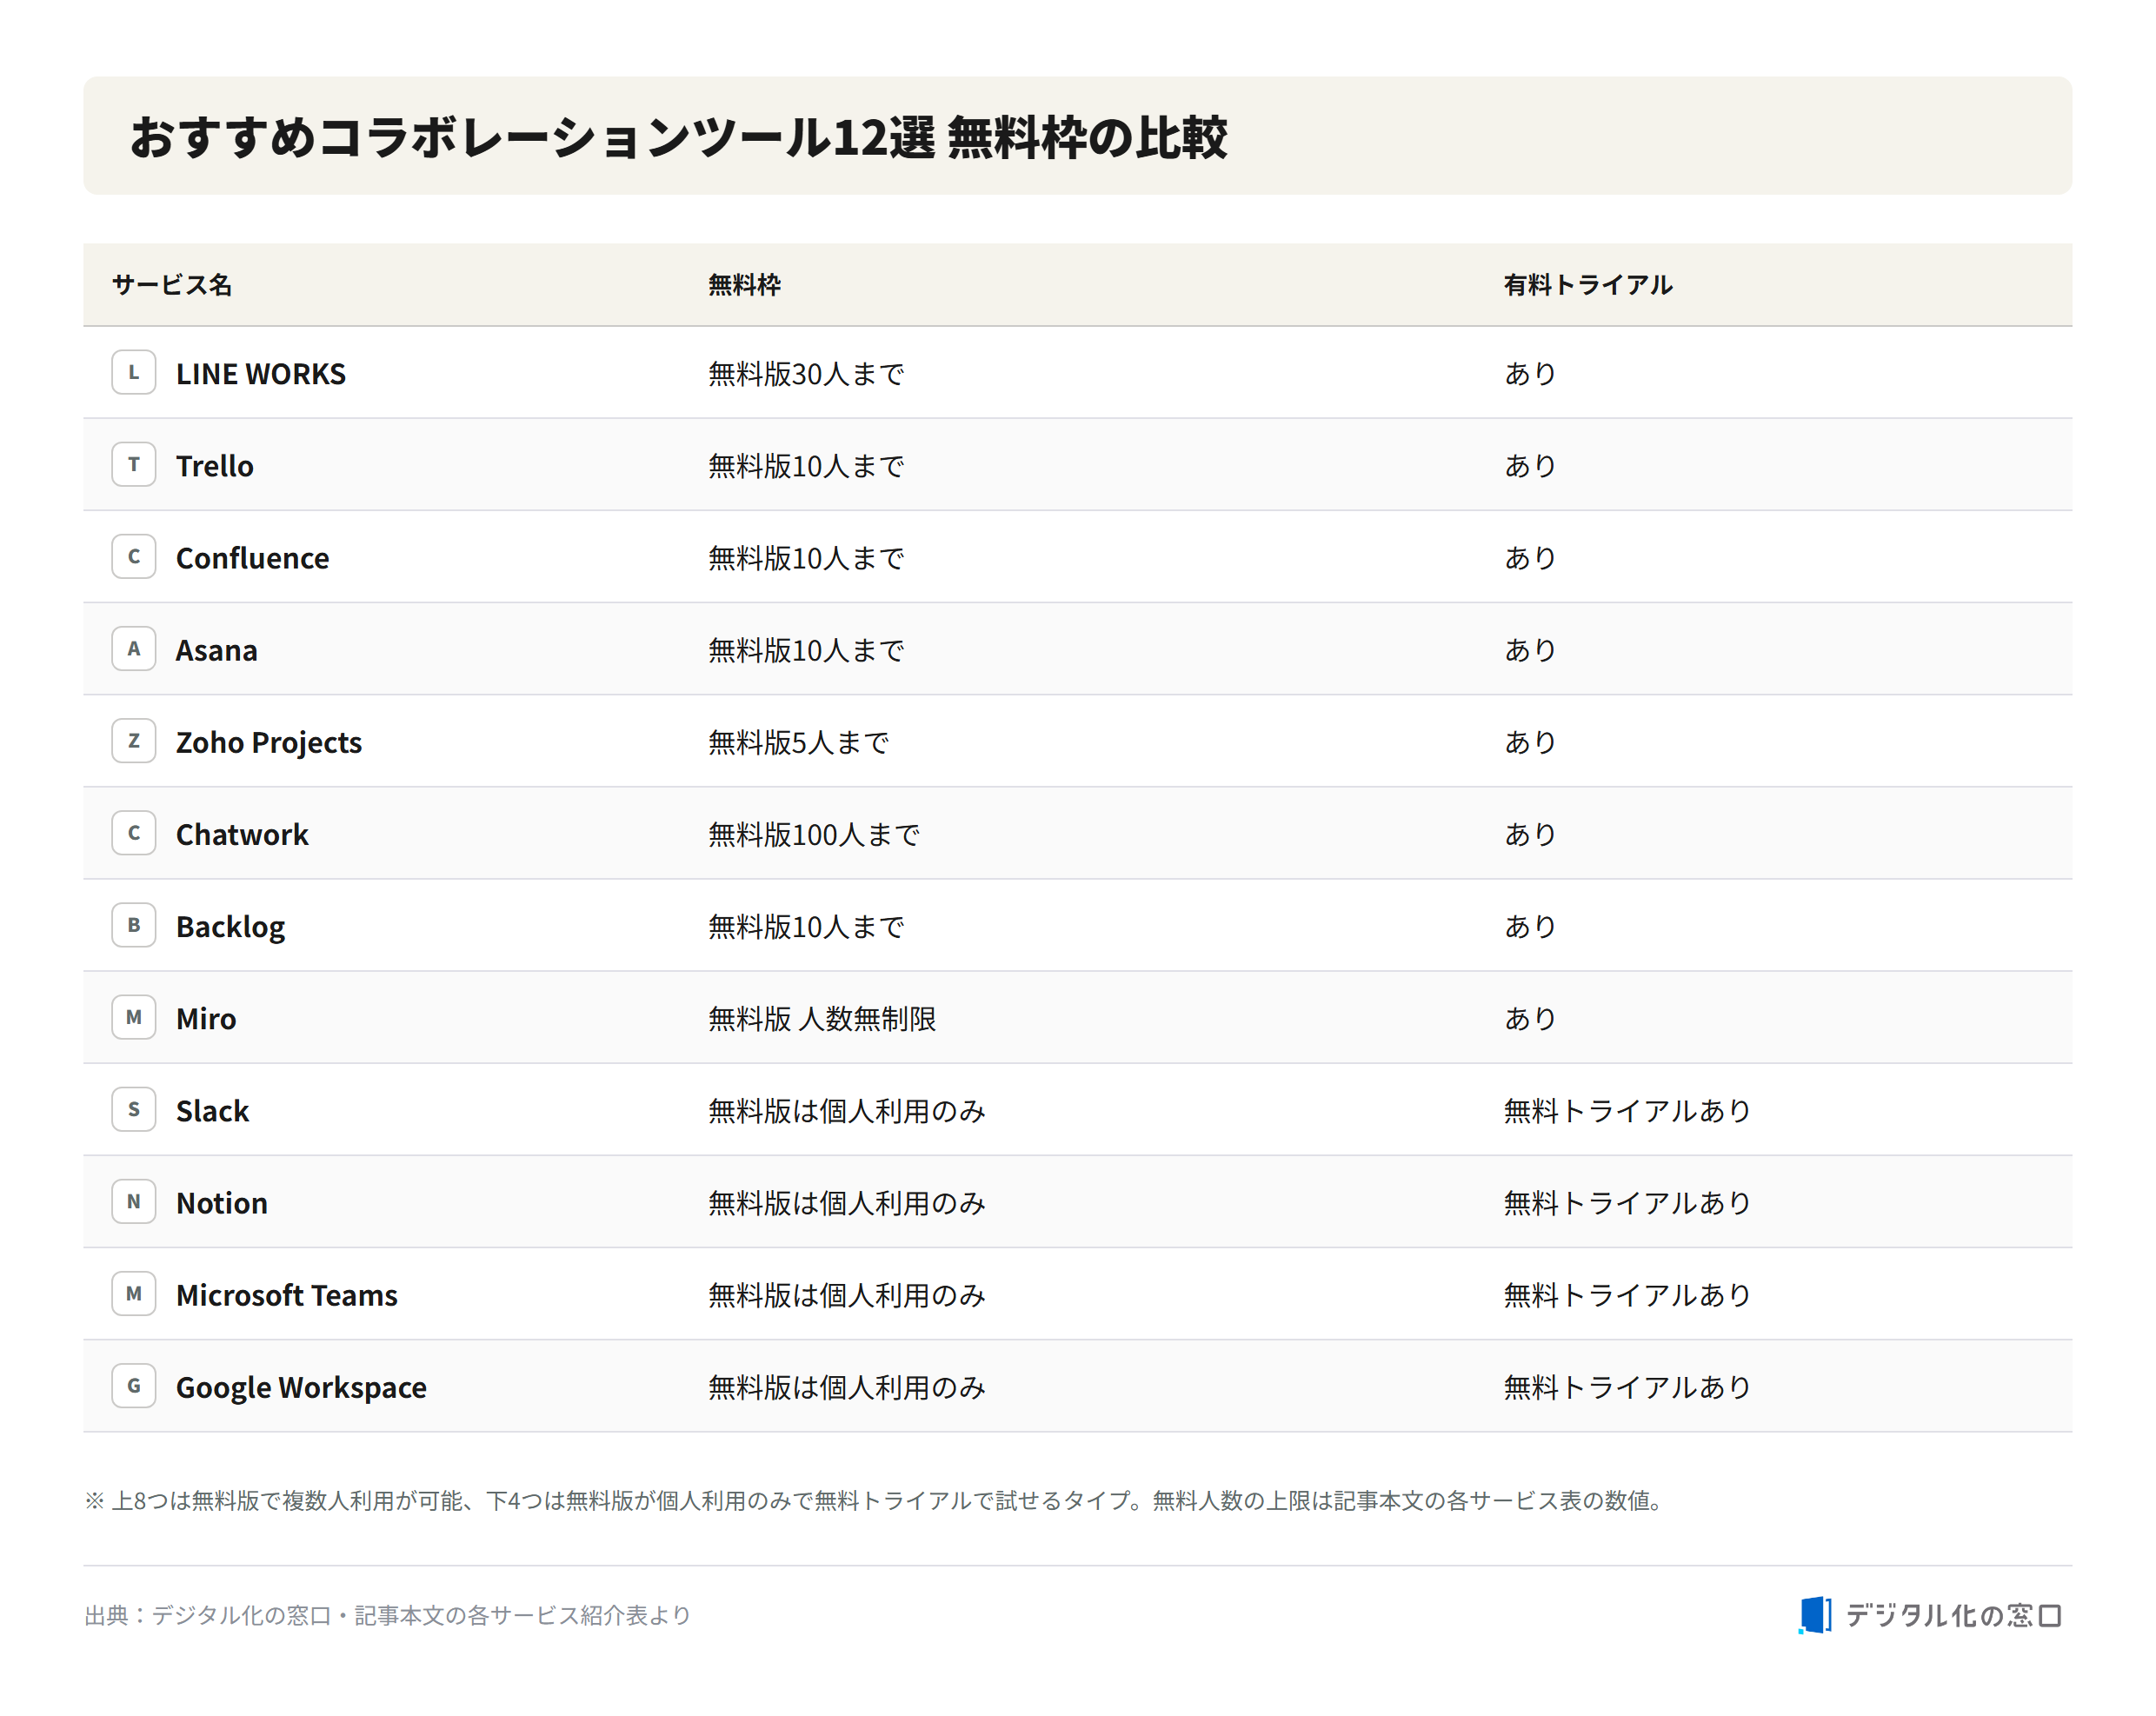This screenshot has width=2156, height=1716.
Task: Select the Miro service name
Action: (x=206, y=1018)
